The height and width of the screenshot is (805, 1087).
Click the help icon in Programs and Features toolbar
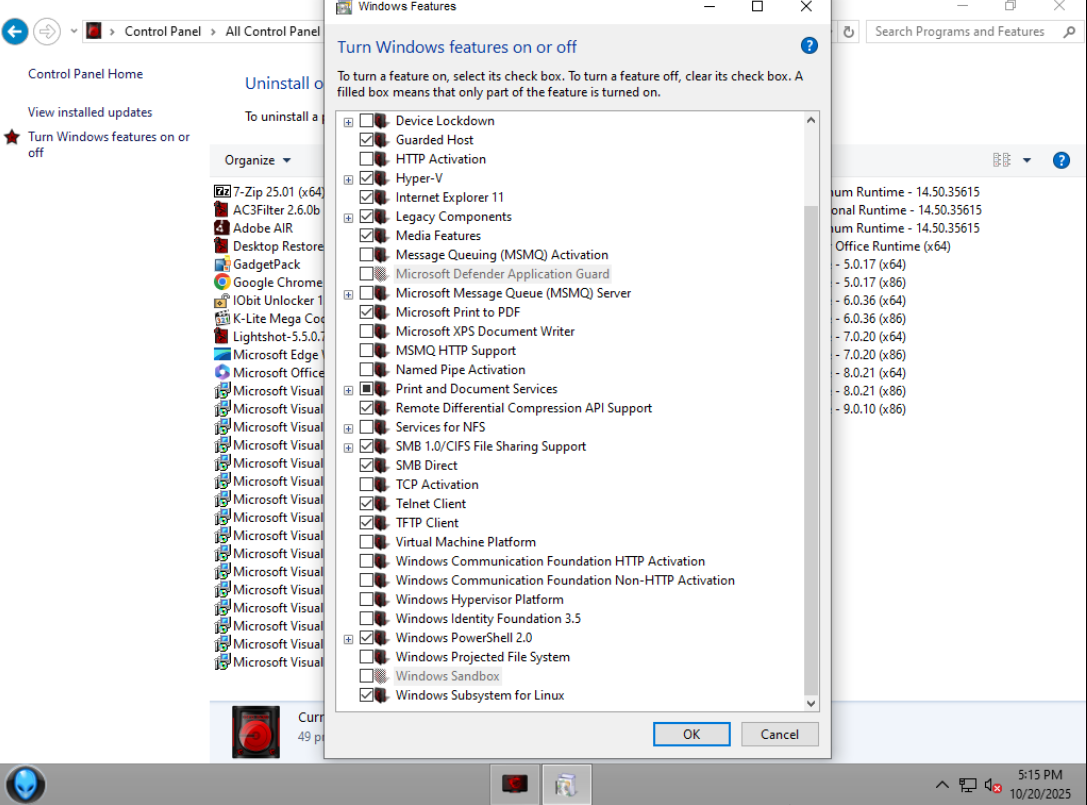coord(1061,160)
